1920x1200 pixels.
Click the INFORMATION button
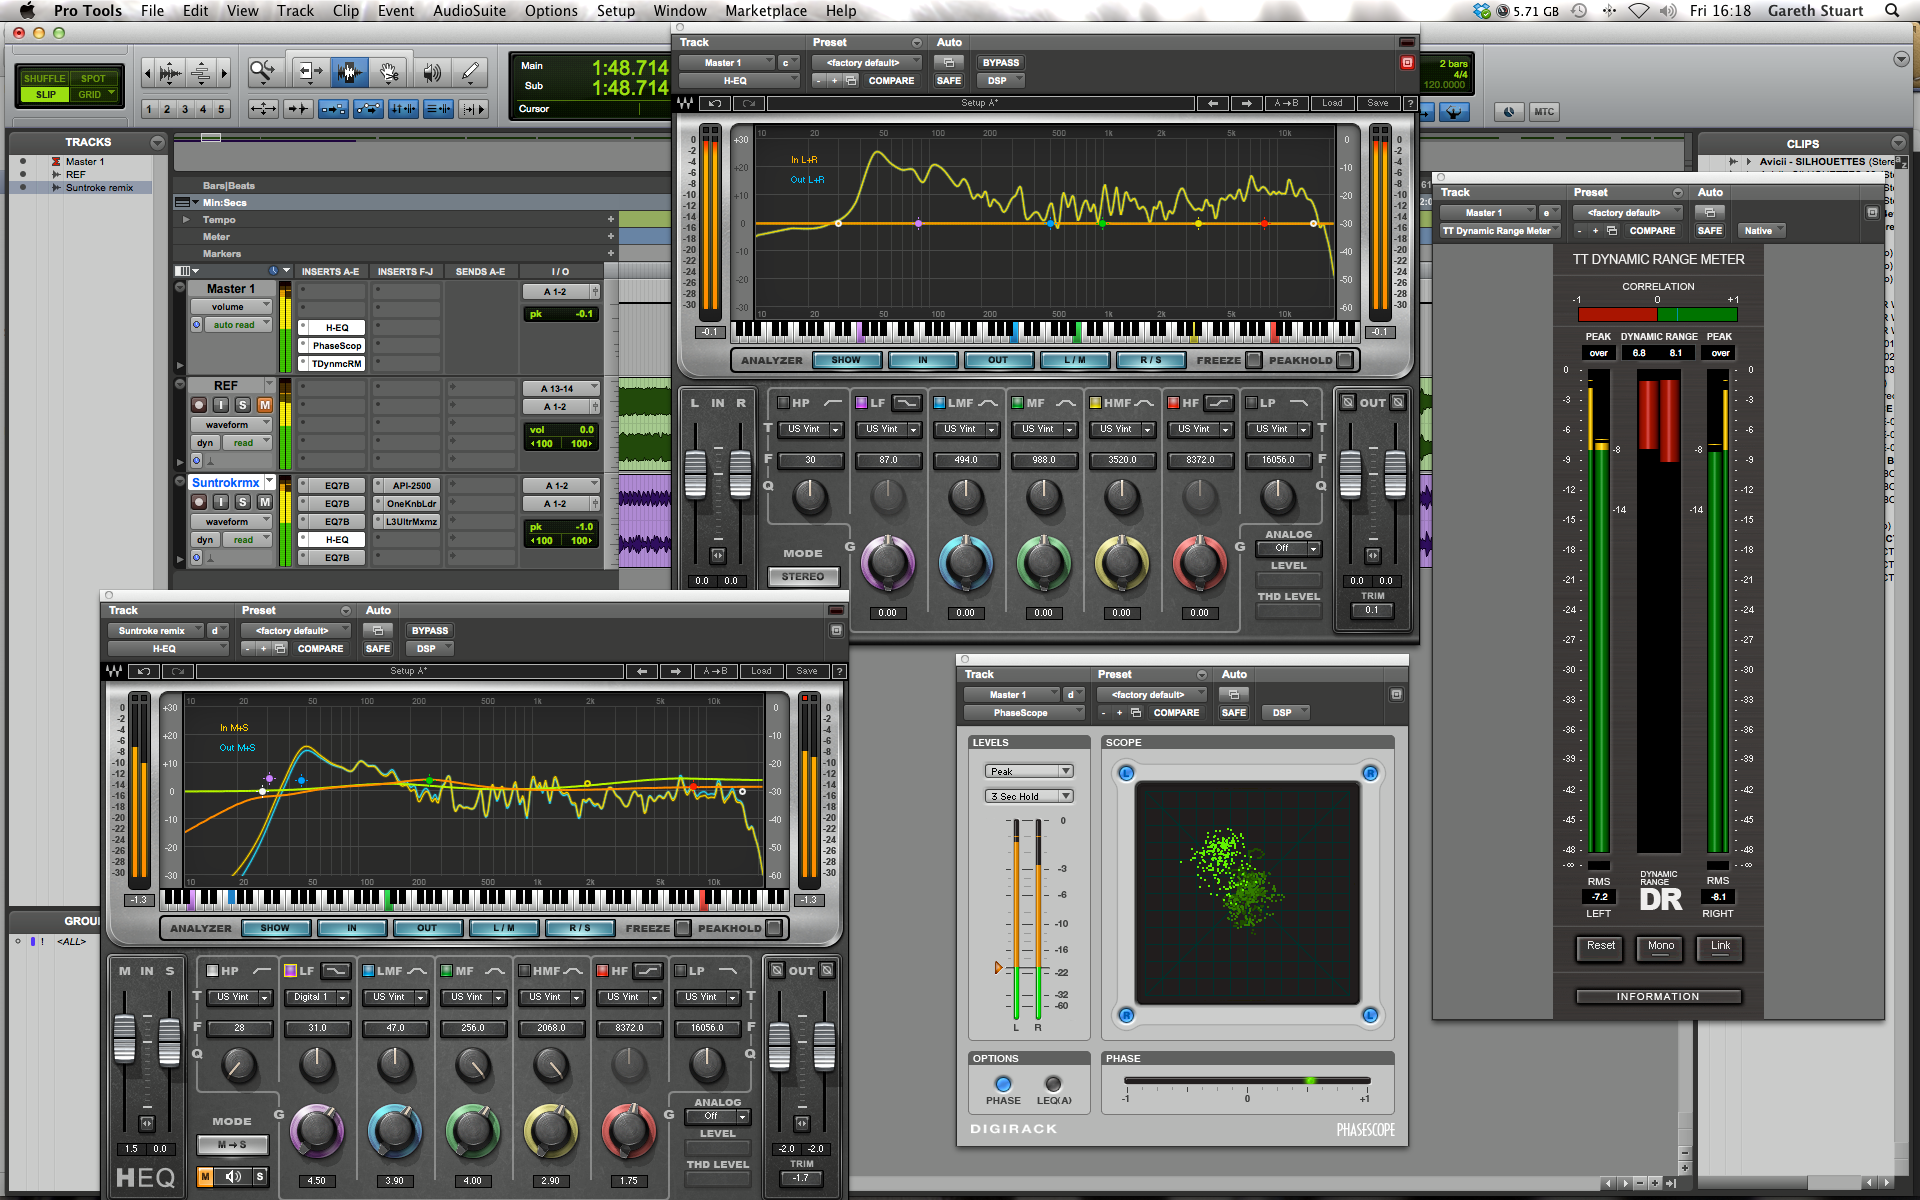click(x=1658, y=997)
